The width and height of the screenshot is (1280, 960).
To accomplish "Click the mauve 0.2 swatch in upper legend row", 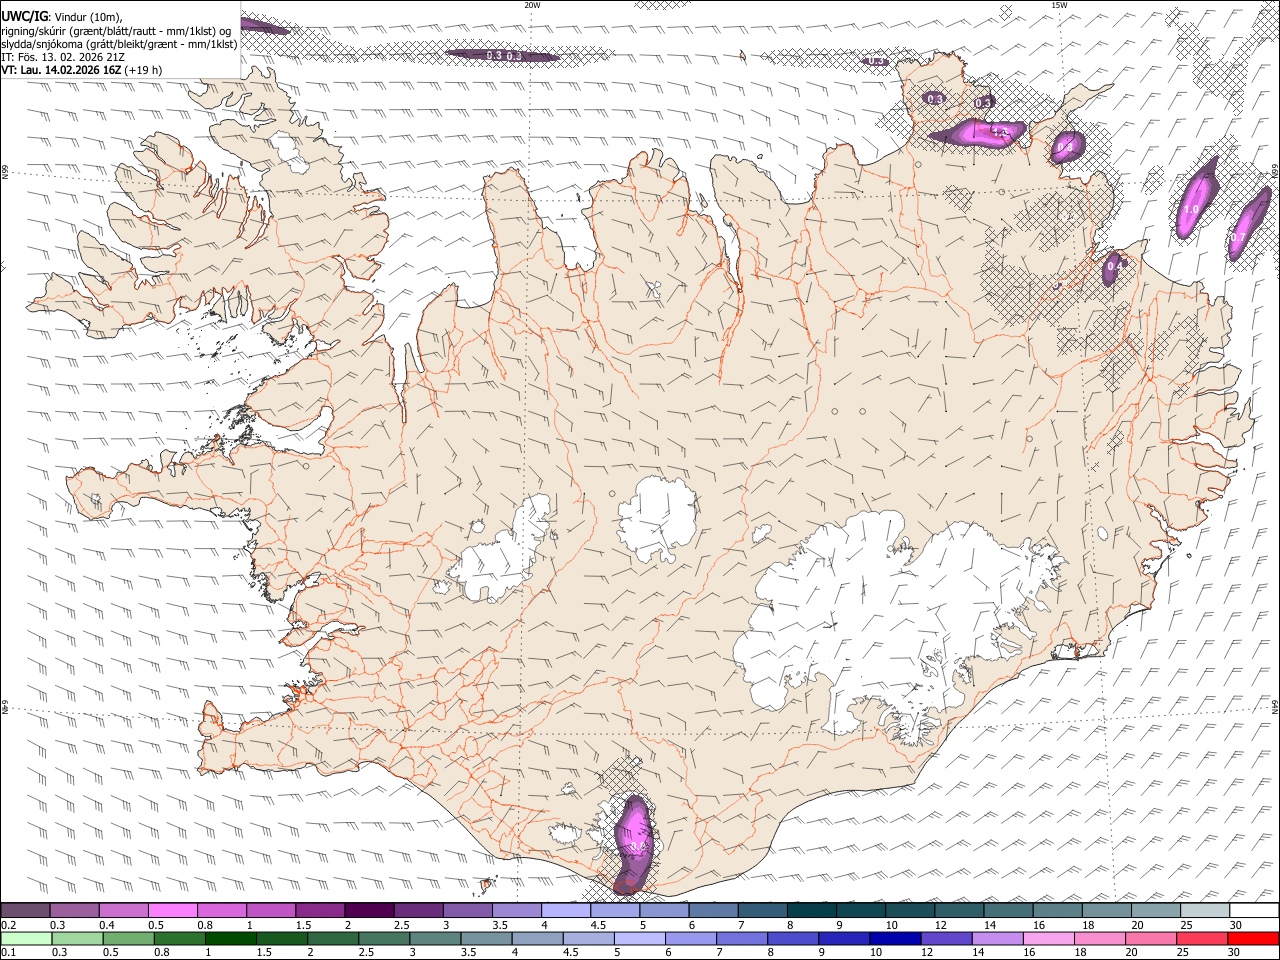I will tap(25, 911).
